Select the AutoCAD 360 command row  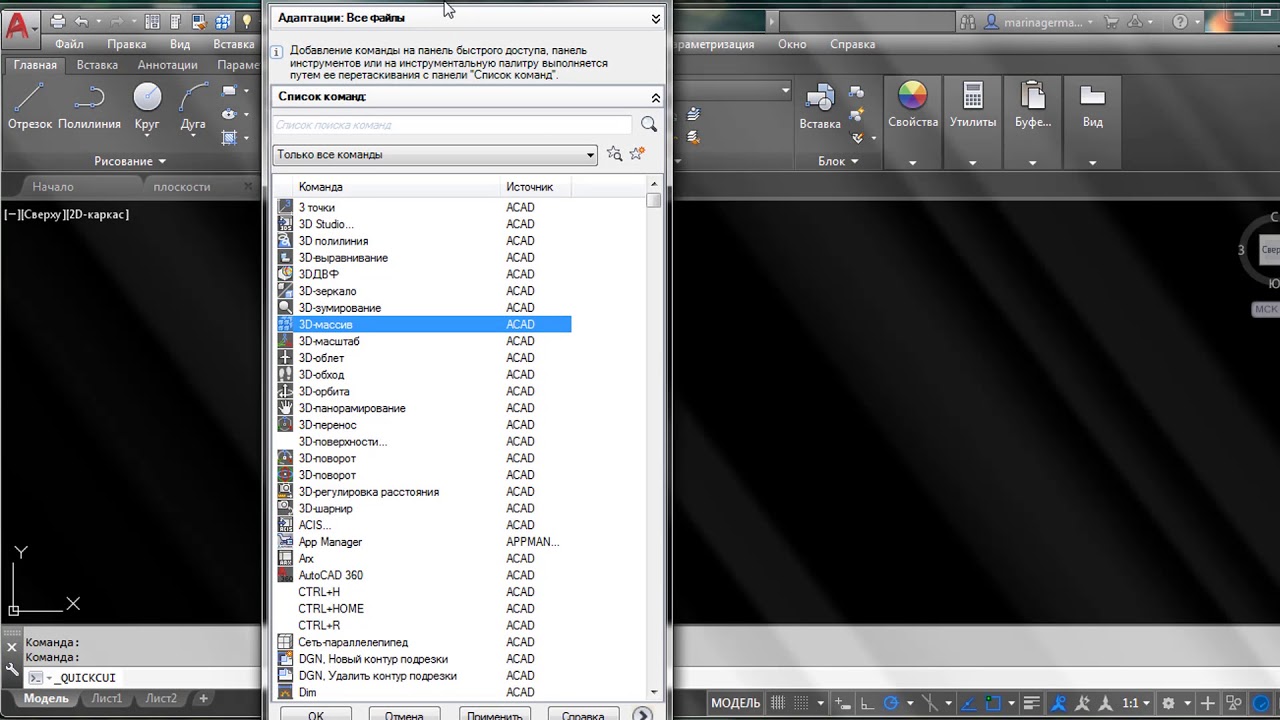pos(424,575)
